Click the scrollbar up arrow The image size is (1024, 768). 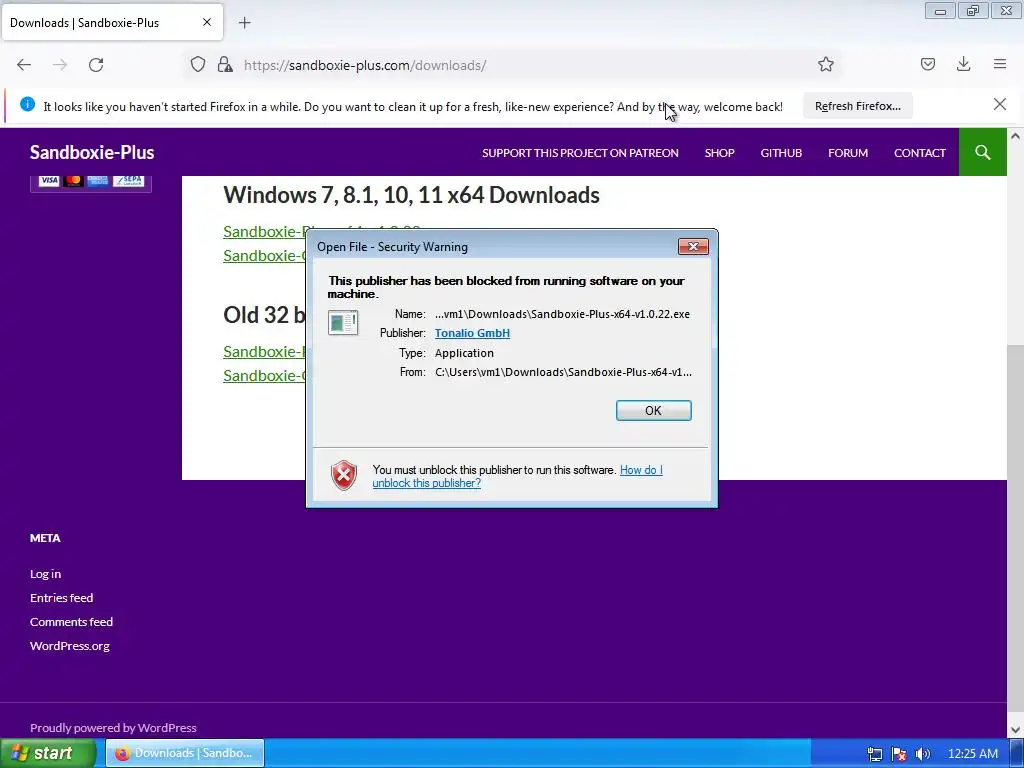point(1015,136)
